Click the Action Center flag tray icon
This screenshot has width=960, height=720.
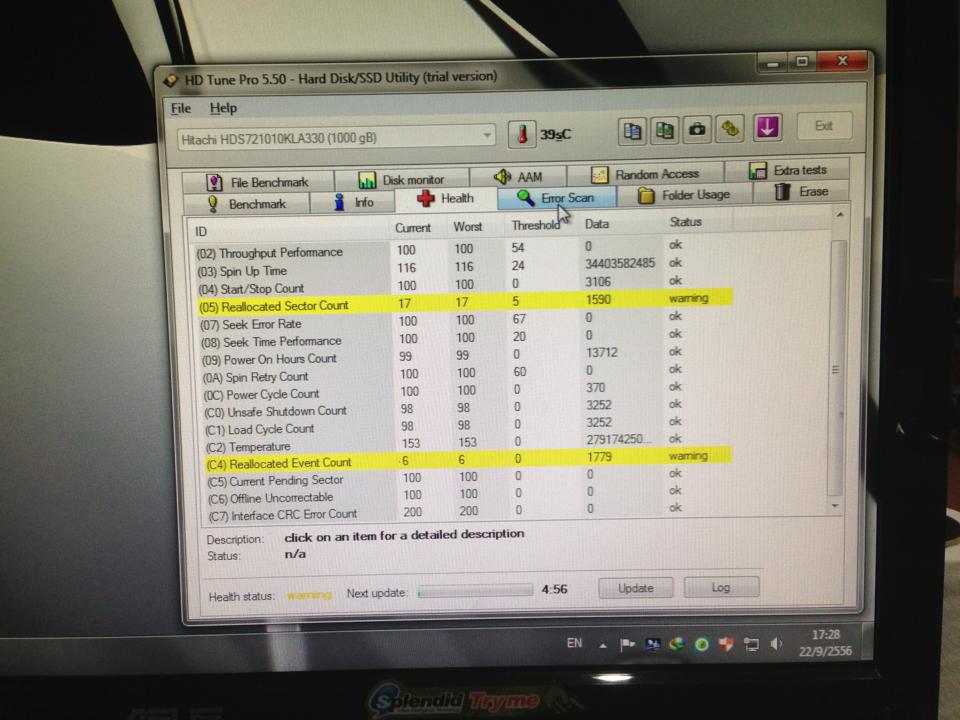click(628, 644)
